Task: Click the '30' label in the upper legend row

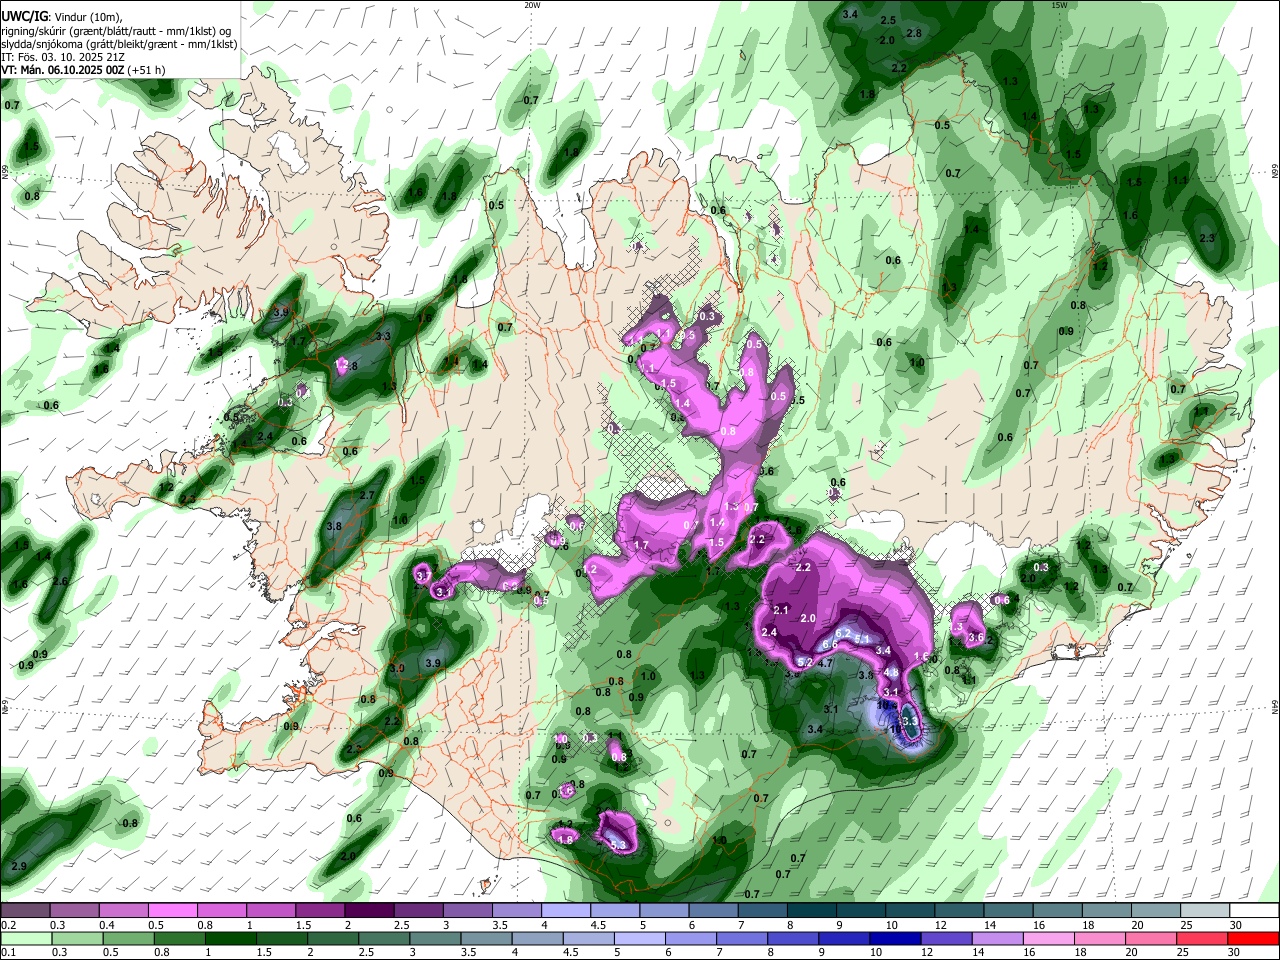Action: pyautogui.click(x=1235, y=925)
